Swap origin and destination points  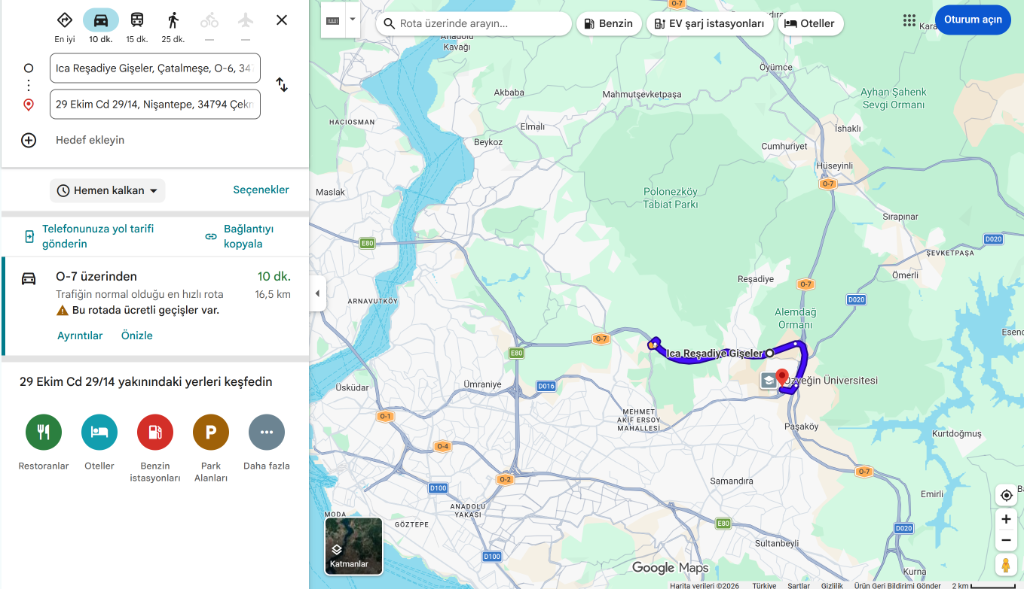pyautogui.click(x=281, y=85)
